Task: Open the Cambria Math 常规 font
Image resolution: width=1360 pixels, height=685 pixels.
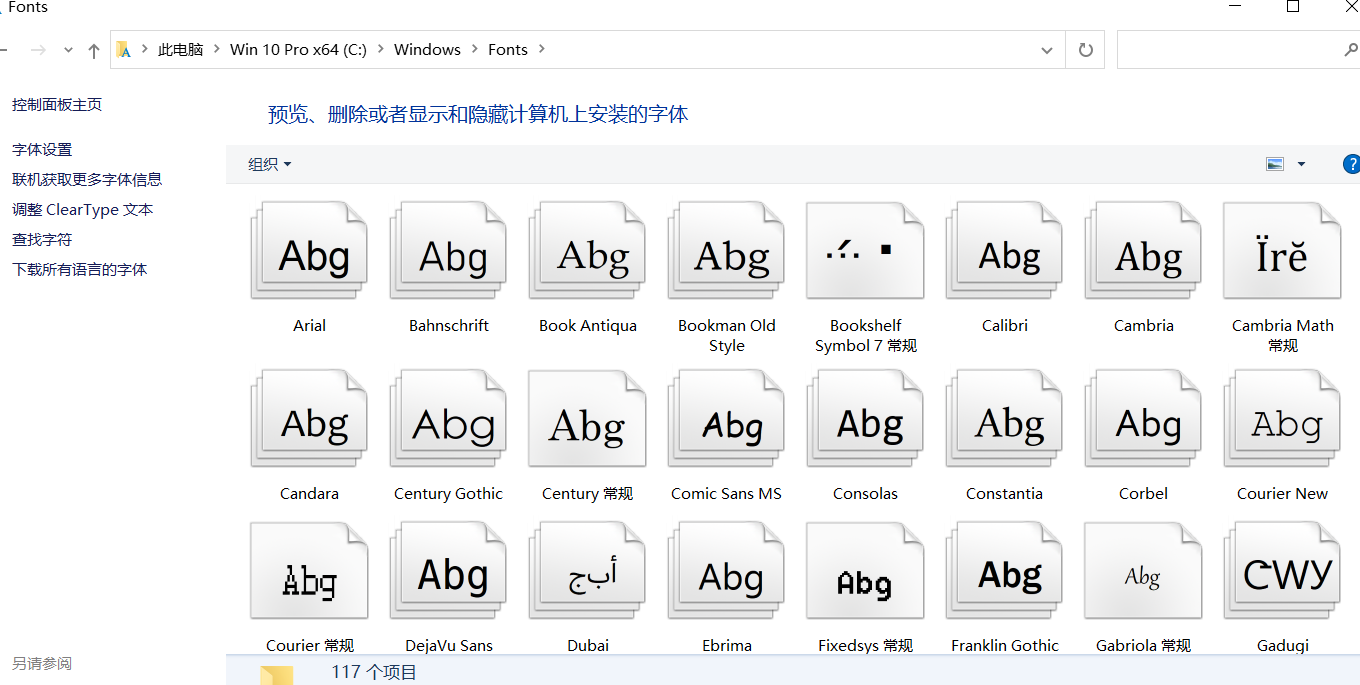Action: coord(1282,250)
